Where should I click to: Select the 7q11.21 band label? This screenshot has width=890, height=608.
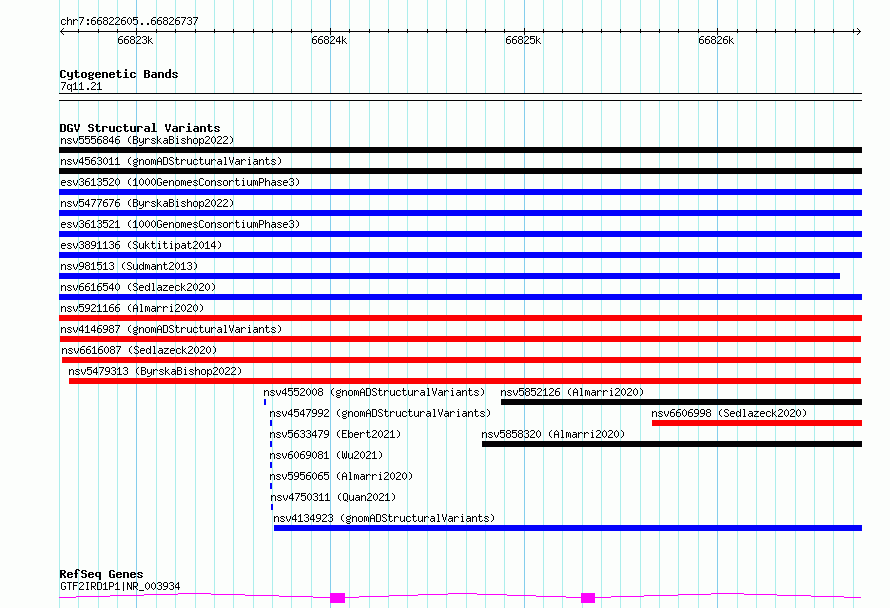tap(81, 86)
